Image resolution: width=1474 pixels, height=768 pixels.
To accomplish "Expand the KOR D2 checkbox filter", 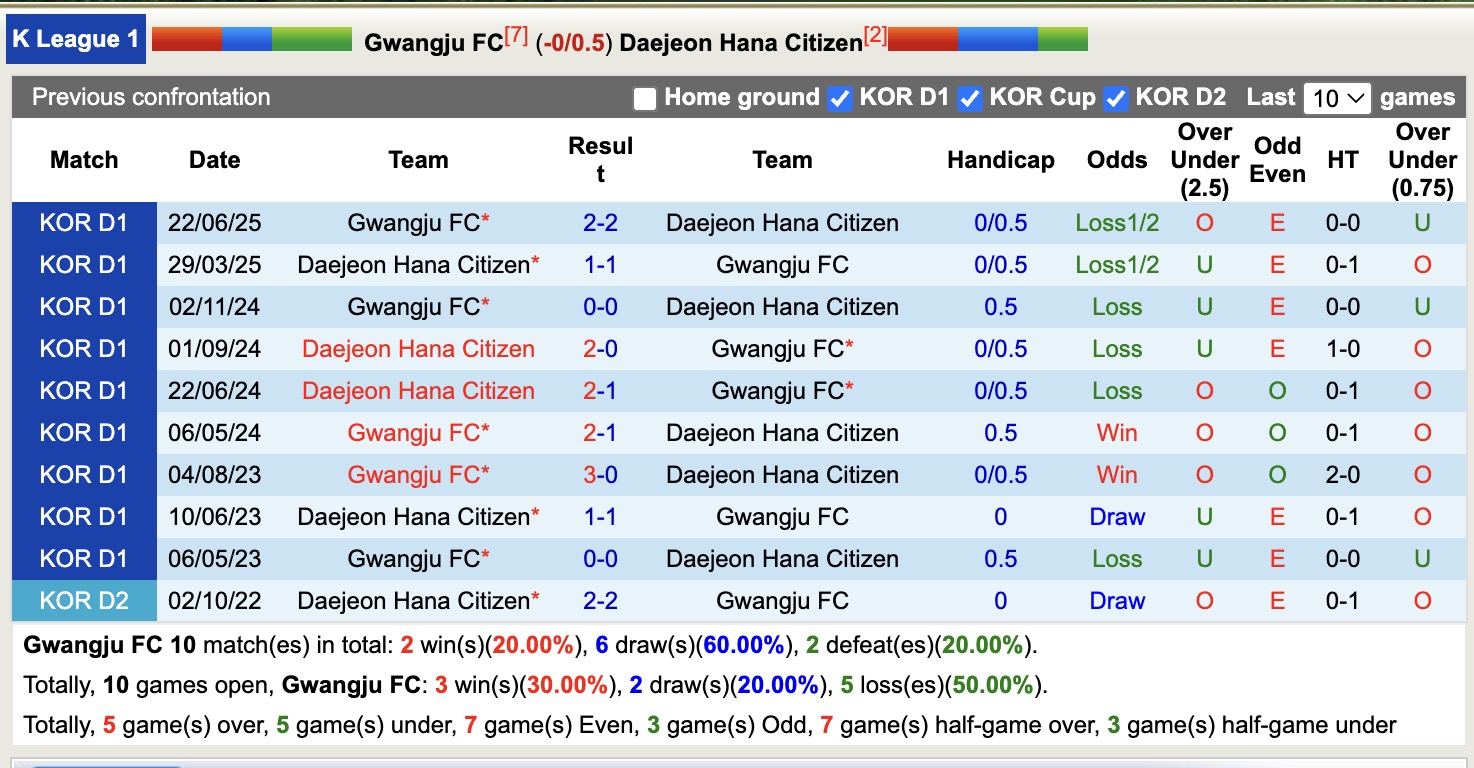I will (1114, 98).
